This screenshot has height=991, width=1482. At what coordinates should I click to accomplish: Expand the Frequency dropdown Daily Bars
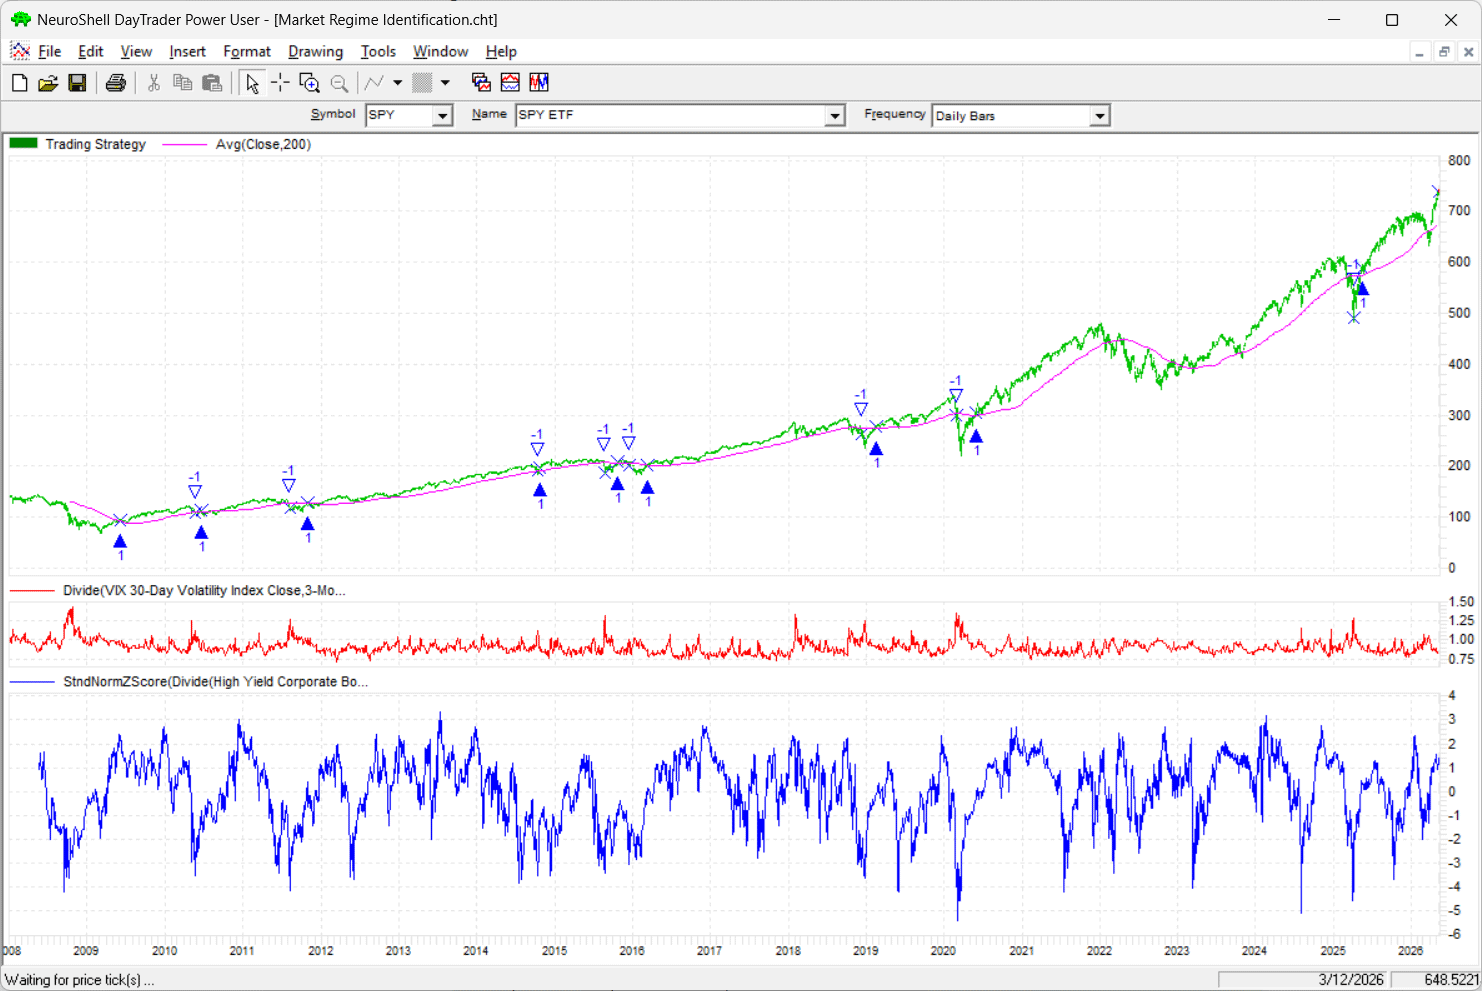tap(1100, 116)
